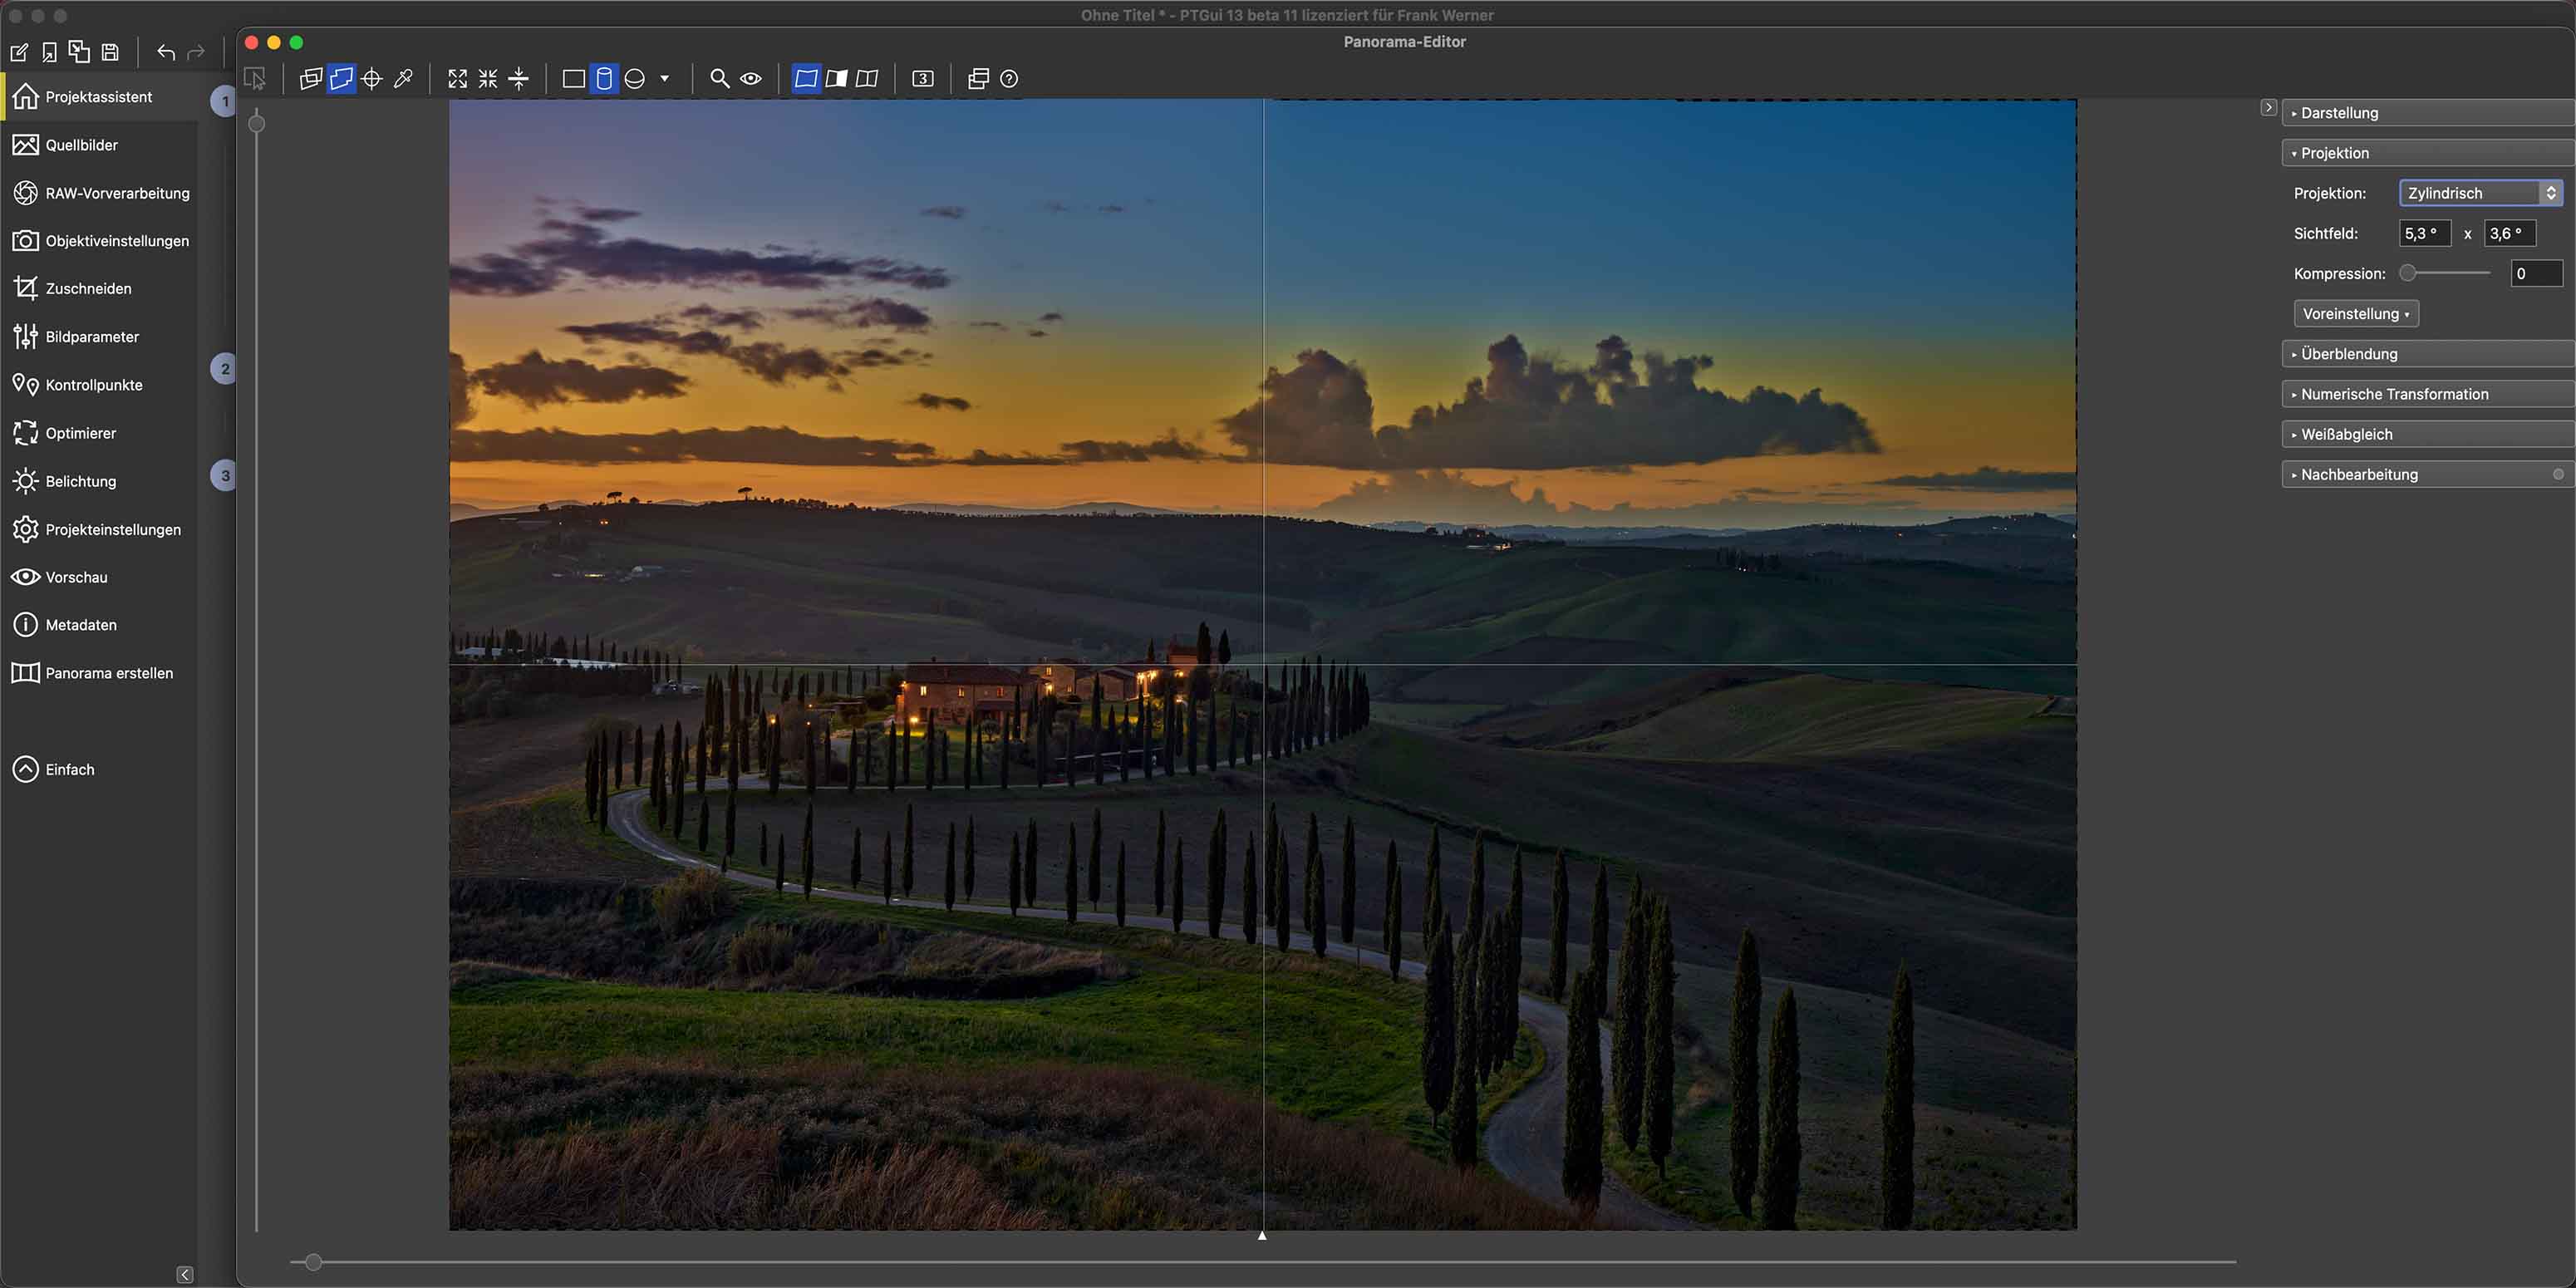The image size is (2576, 1288).
Task: Open the Voreinstellung dropdown
Action: 2356,314
